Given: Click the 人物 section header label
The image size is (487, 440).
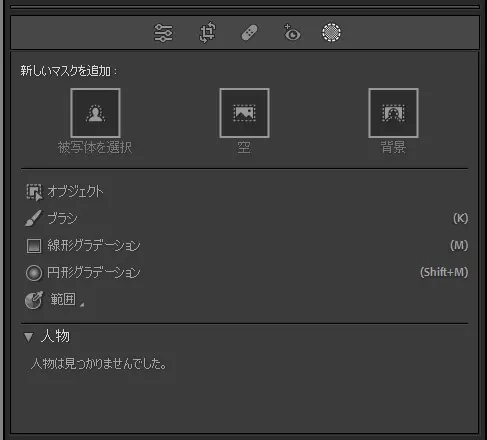Looking at the screenshot, I should click(55, 336).
